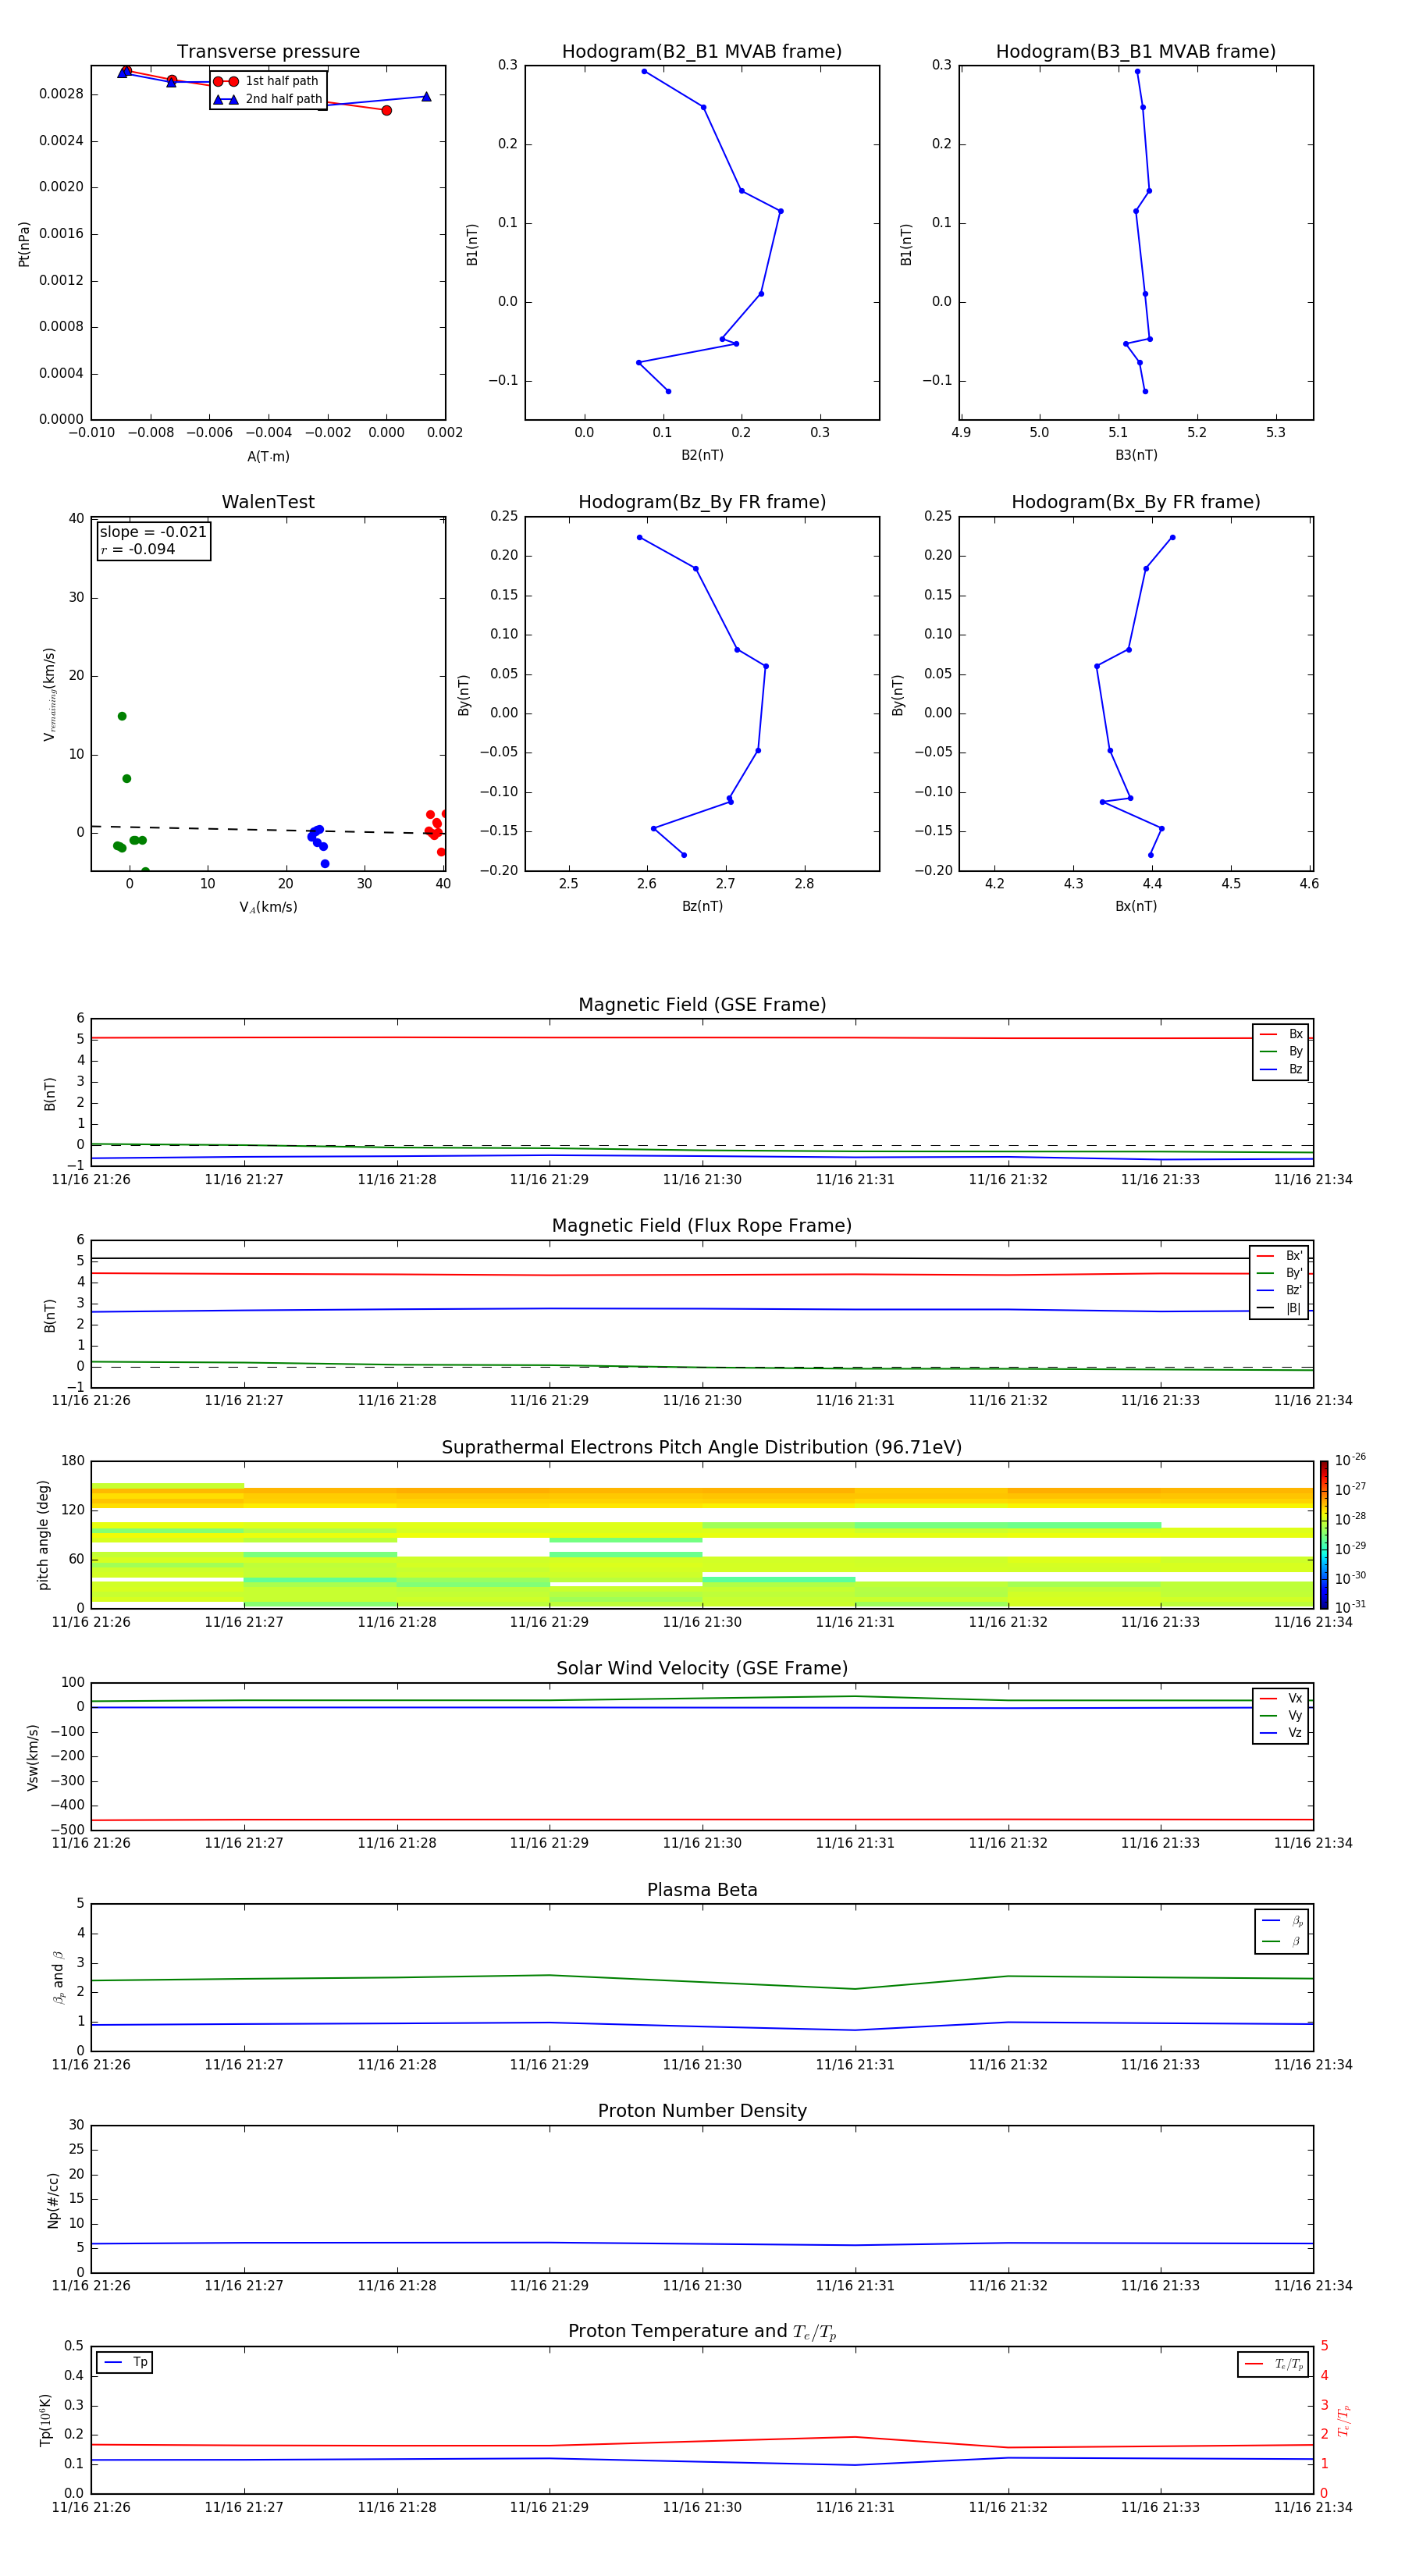
Task: Click the '11/16 21:34' tick under the temperature plot
Action: (x=1313, y=2507)
